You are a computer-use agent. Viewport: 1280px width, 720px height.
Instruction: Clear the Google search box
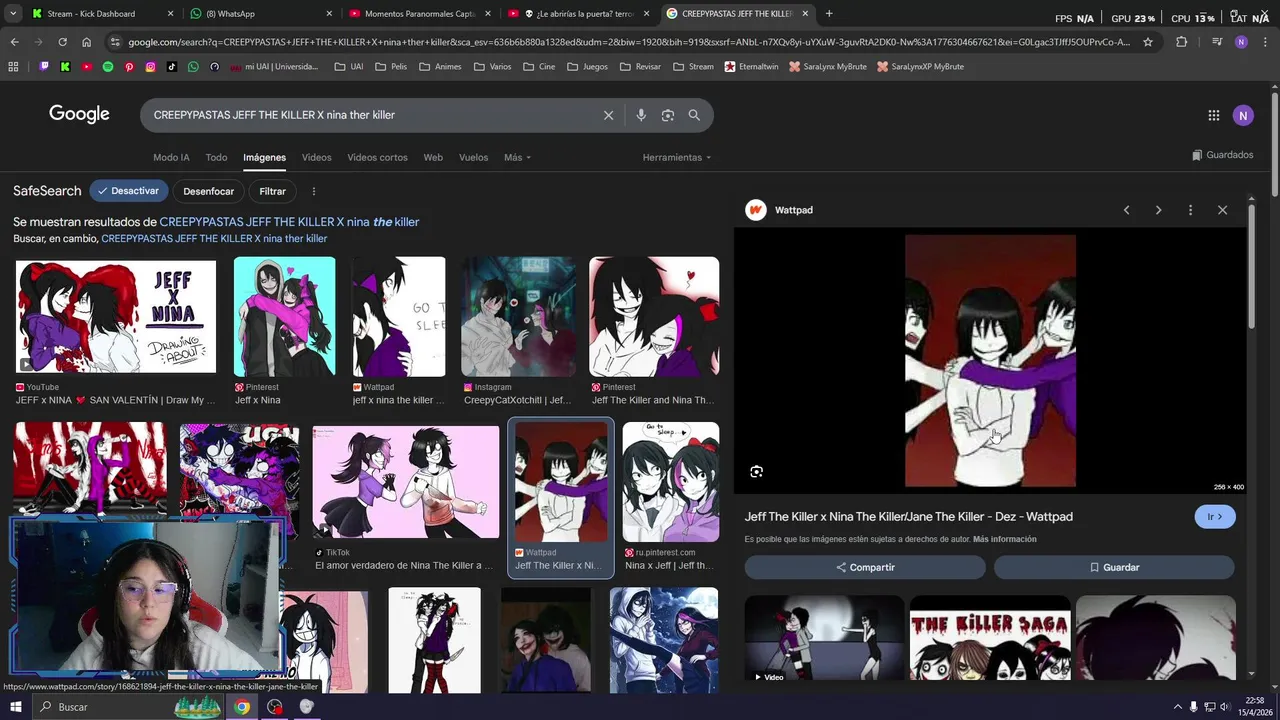coord(608,115)
